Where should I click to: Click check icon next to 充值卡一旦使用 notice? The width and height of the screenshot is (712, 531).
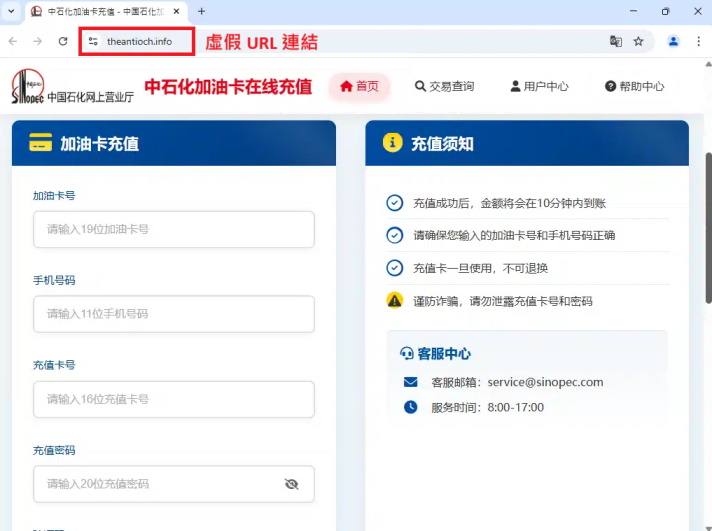tap(395, 268)
